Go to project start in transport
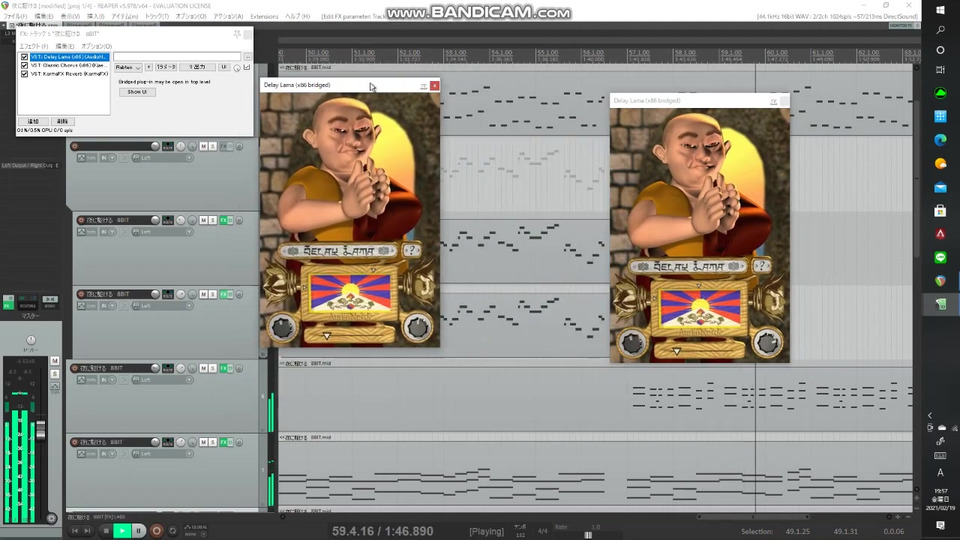960x540 pixels. coord(75,531)
